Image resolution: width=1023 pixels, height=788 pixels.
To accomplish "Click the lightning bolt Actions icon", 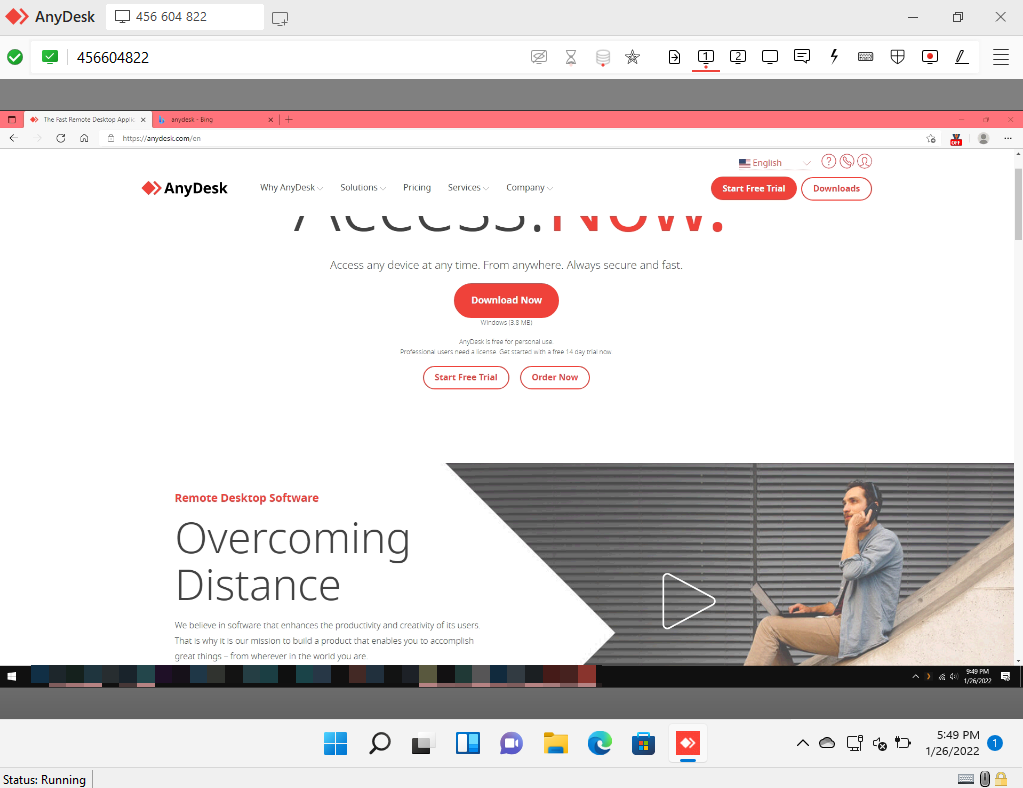I will coord(834,57).
